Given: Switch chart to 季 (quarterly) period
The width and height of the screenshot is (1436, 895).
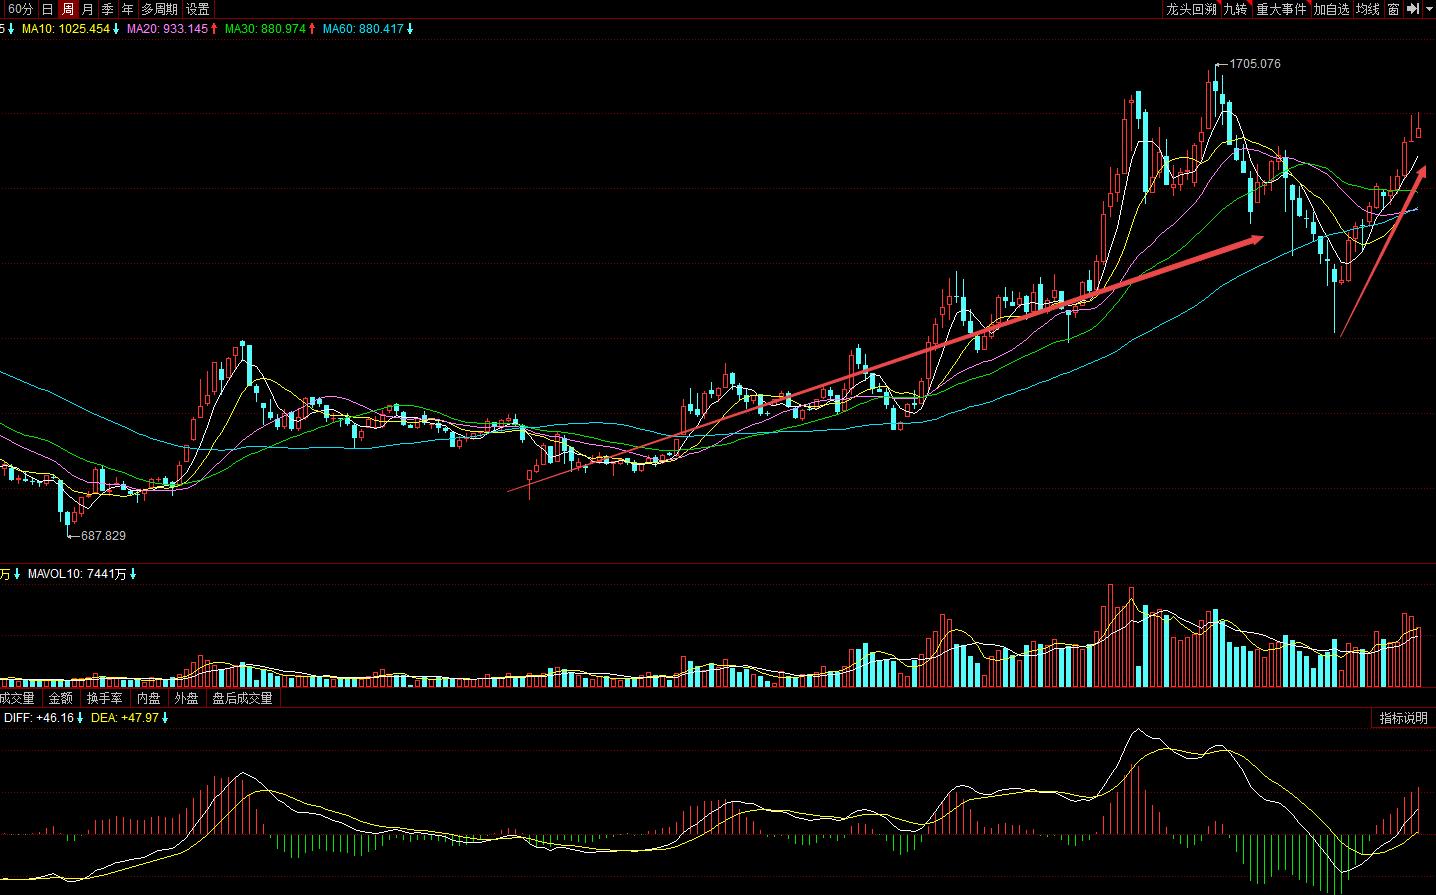Looking at the screenshot, I should (108, 9).
